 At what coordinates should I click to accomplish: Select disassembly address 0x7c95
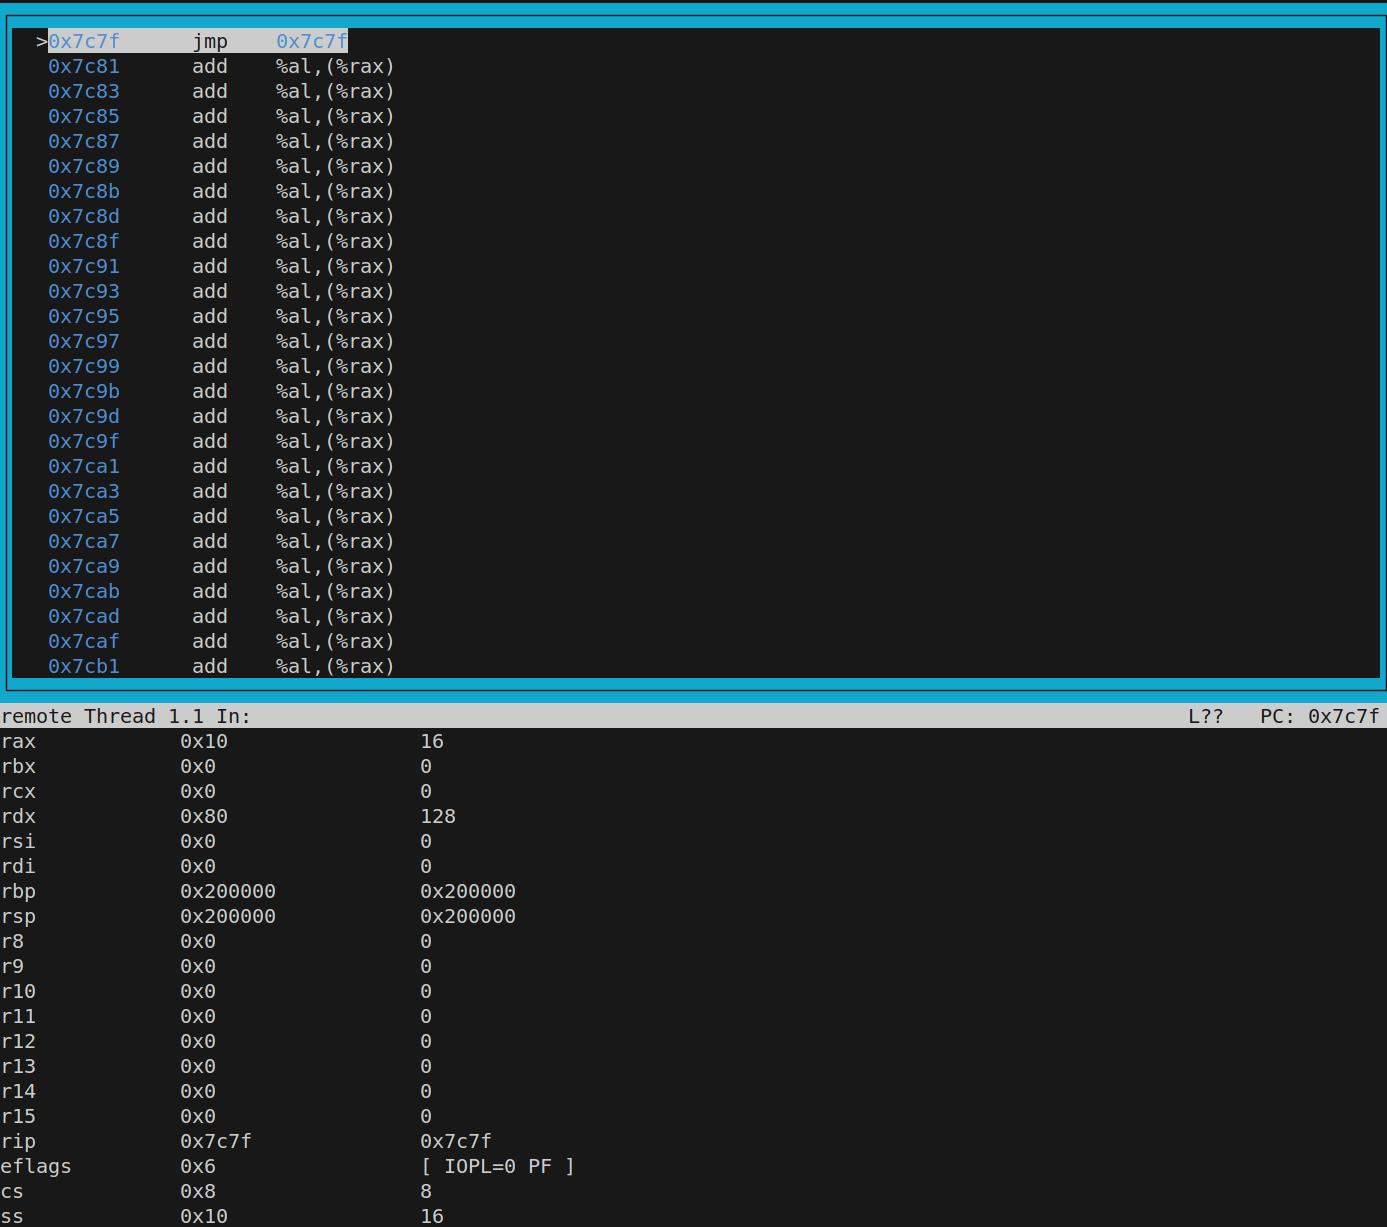pyautogui.click(x=84, y=316)
